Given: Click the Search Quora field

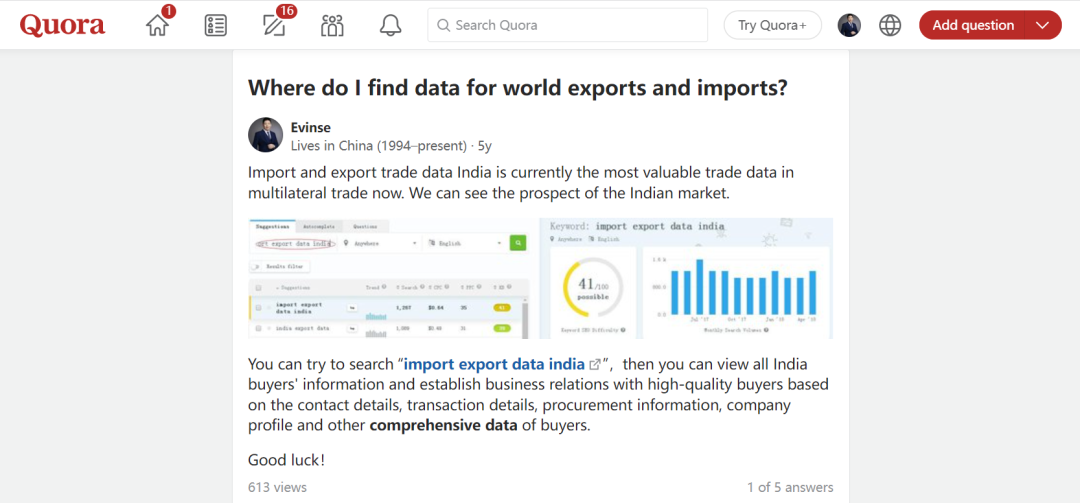Looking at the screenshot, I should pyautogui.click(x=570, y=25).
